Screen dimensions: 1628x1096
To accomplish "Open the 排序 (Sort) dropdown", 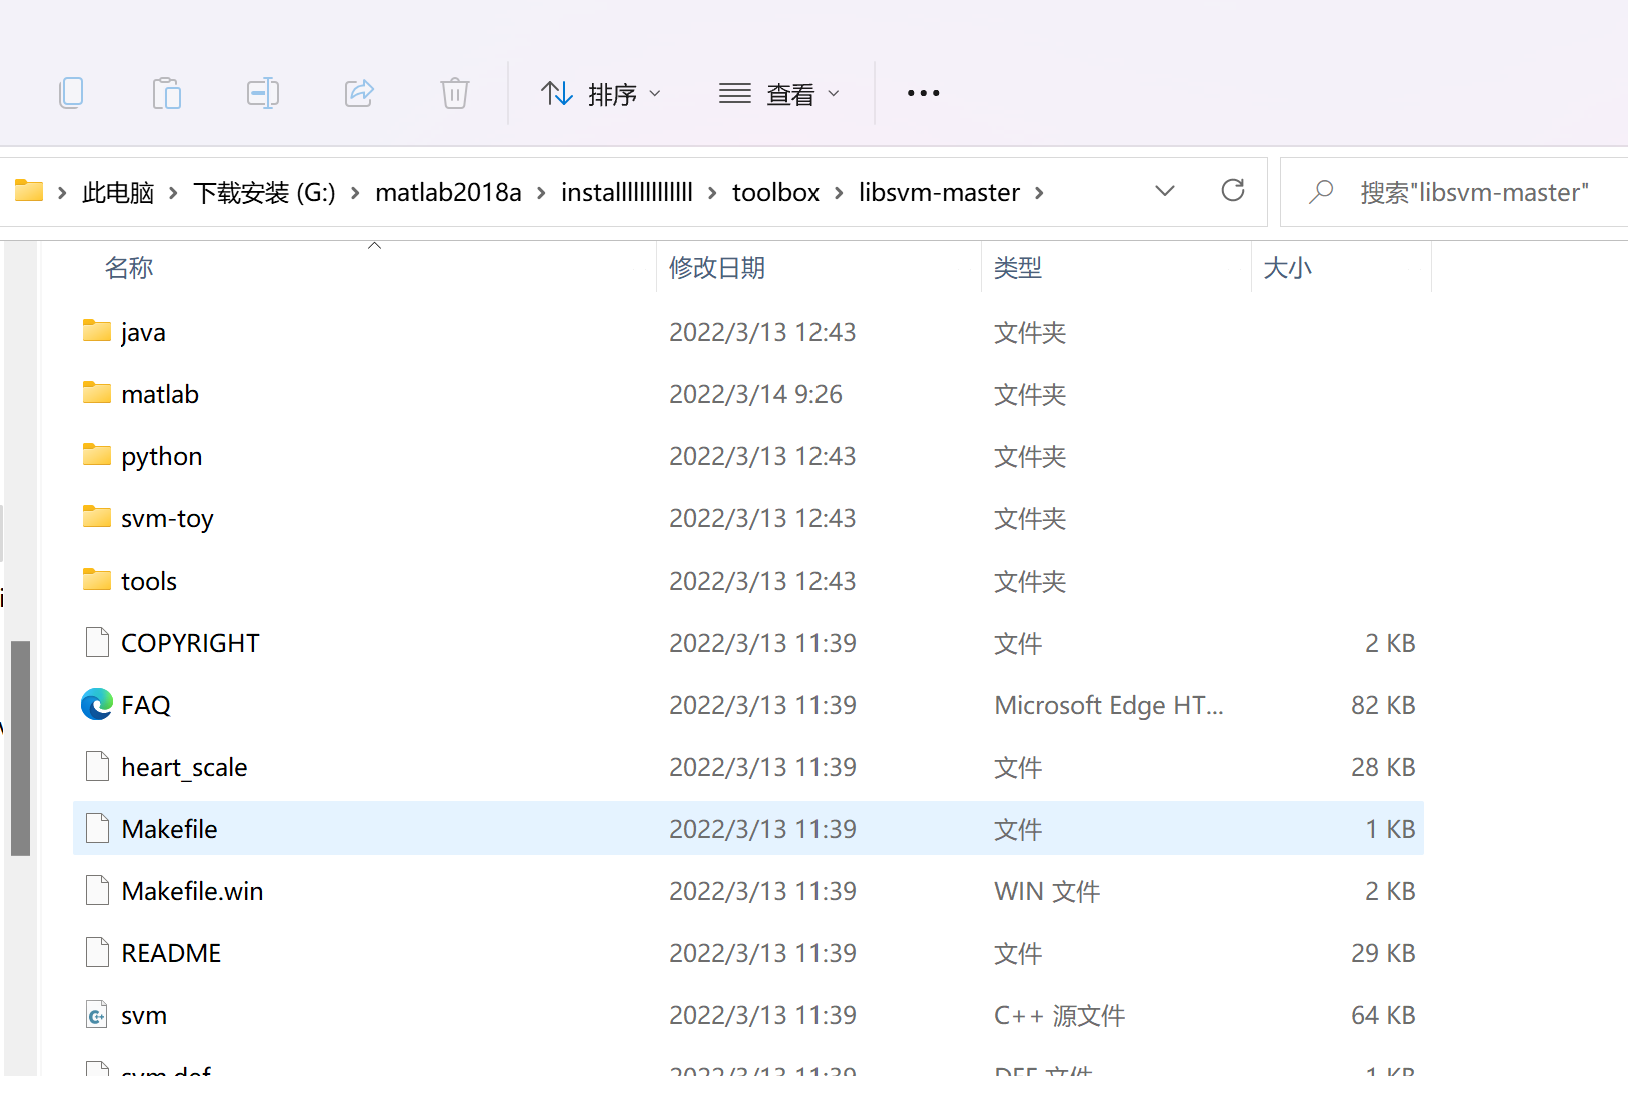I will coord(601,93).
